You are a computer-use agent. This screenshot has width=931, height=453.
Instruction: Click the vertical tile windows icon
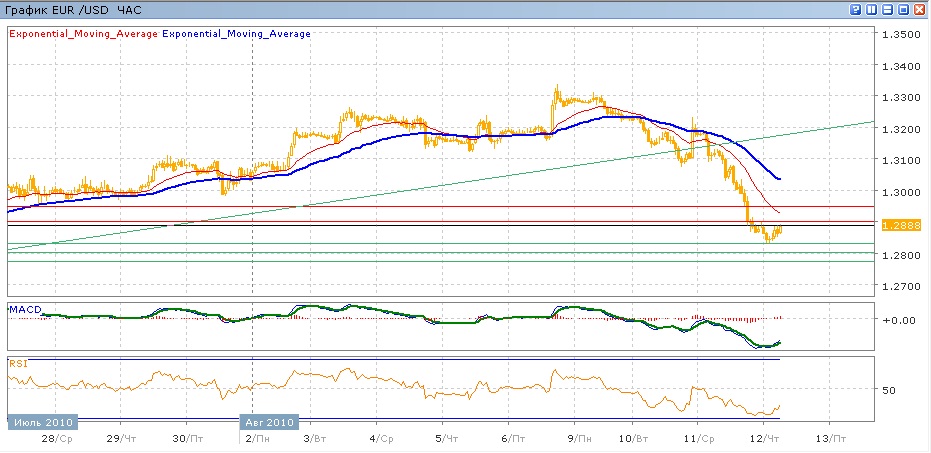click(872, 9)
